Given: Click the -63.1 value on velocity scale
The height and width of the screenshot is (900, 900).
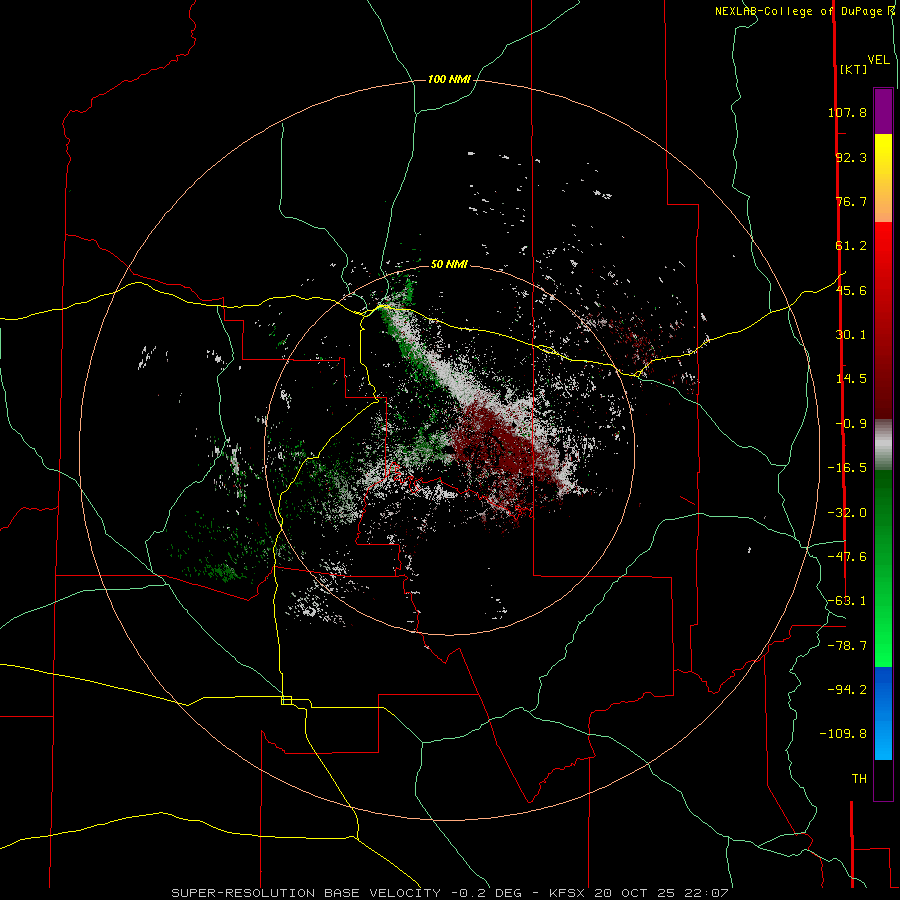Looking at the screenshot, I should pyautogui.click(x=847, y=601).
